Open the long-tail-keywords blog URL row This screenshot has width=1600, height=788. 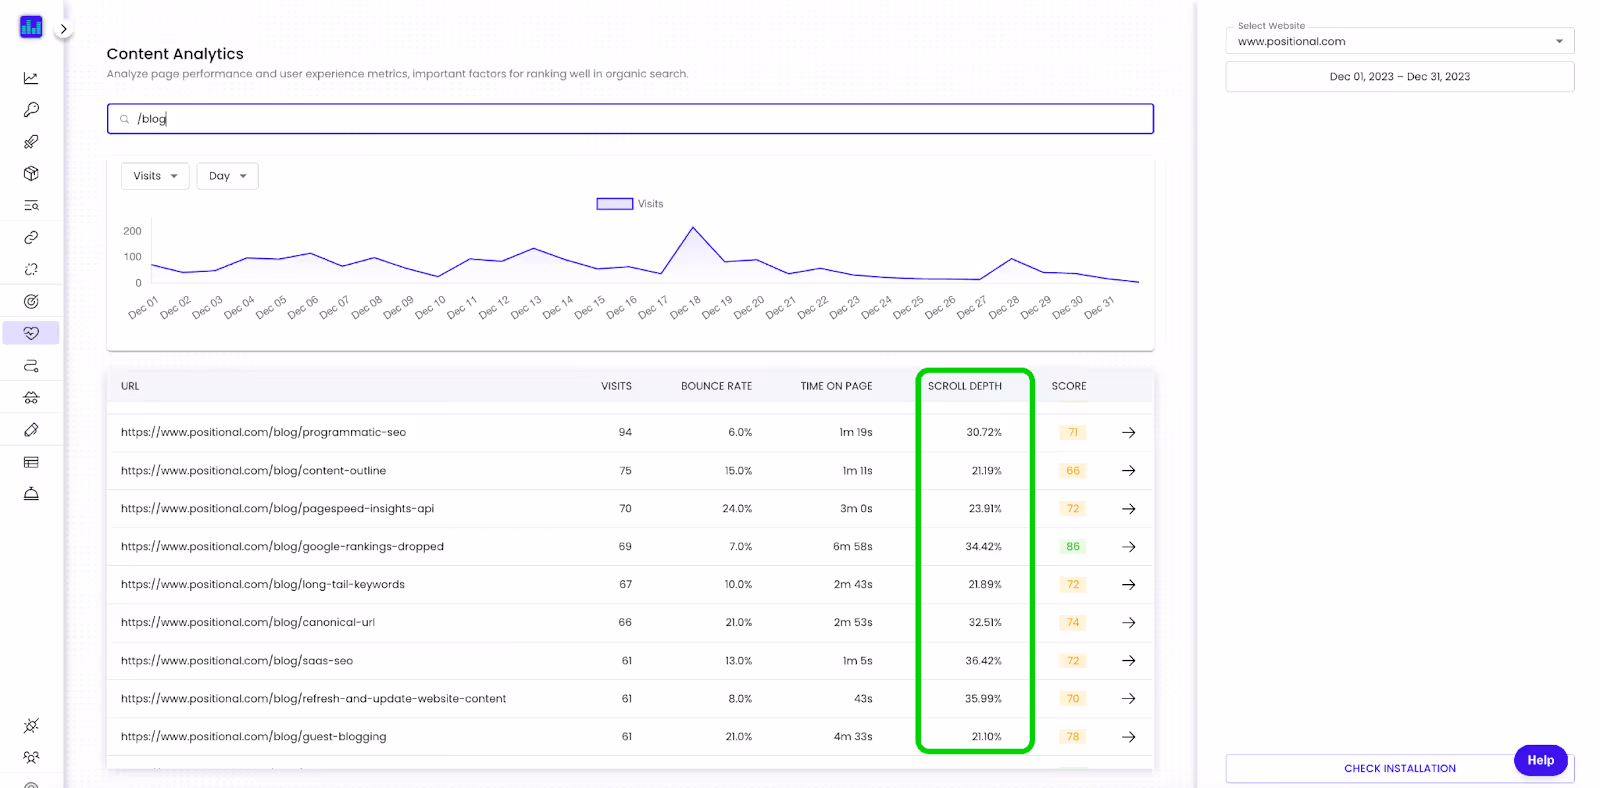click(x=263, y=585)
